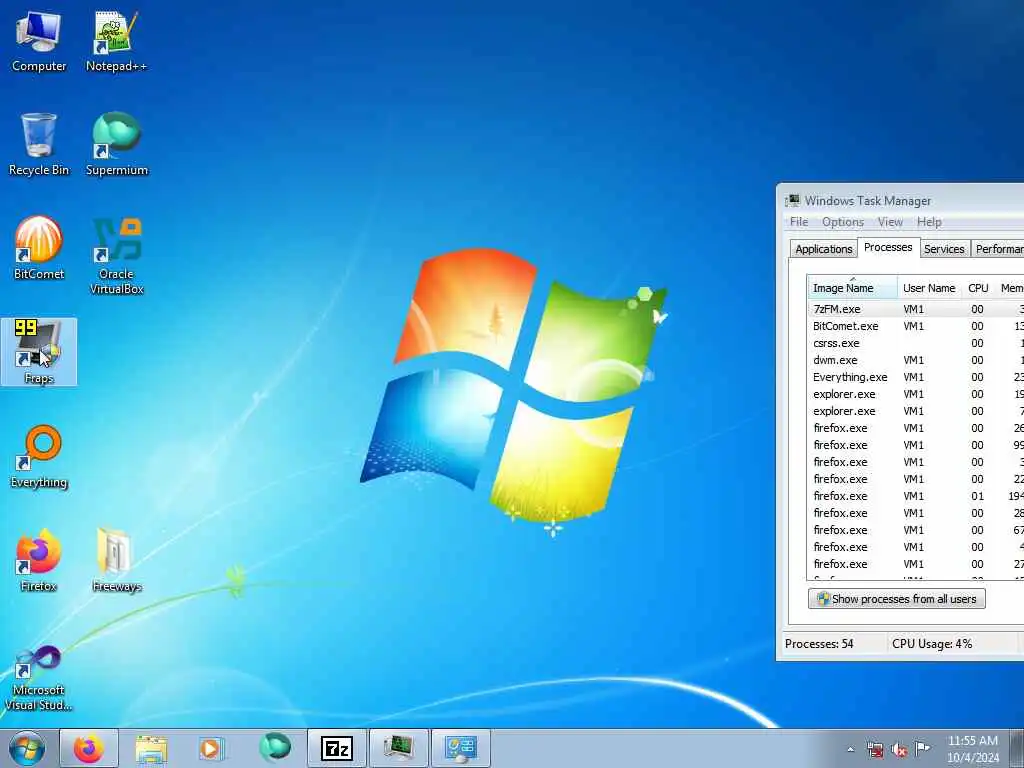Select the Notepad++ desktop shortcut
This screenshot has width=1024, height=768.
click(116, 42)
